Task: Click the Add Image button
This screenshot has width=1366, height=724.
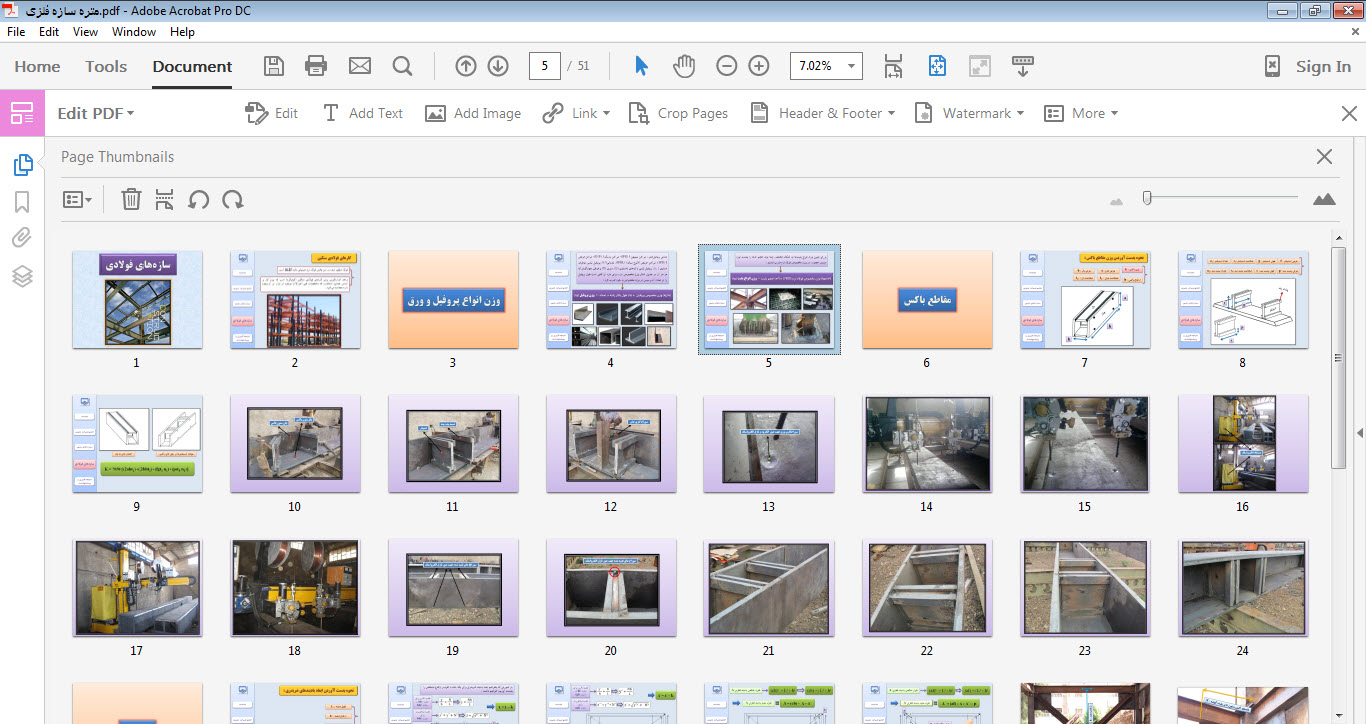Action: point(473,113)
